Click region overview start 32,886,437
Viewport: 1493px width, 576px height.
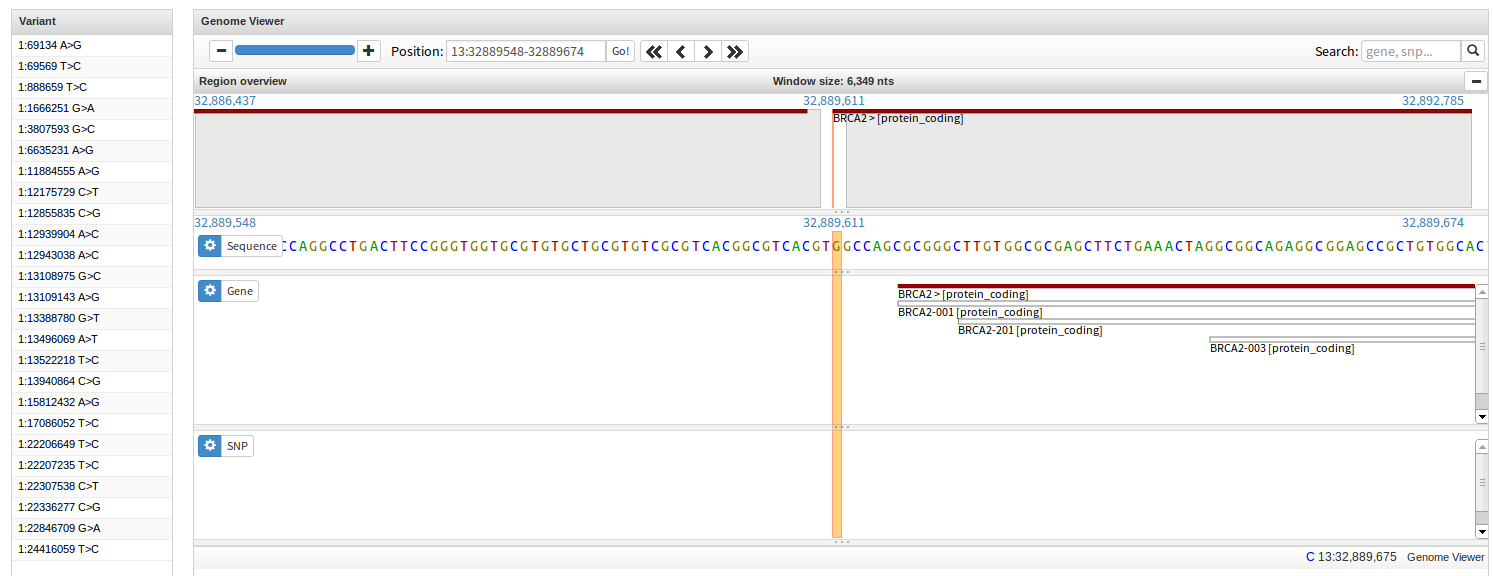[225, 101]
